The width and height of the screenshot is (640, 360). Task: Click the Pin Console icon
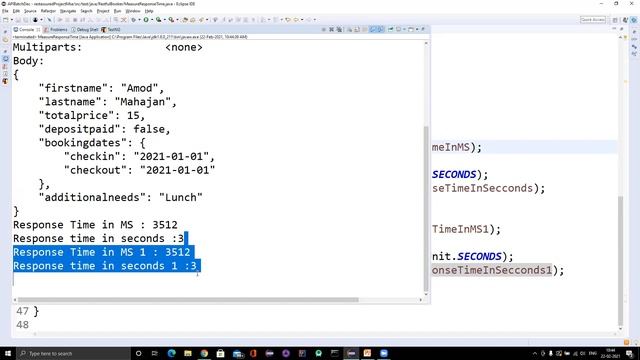390,29
